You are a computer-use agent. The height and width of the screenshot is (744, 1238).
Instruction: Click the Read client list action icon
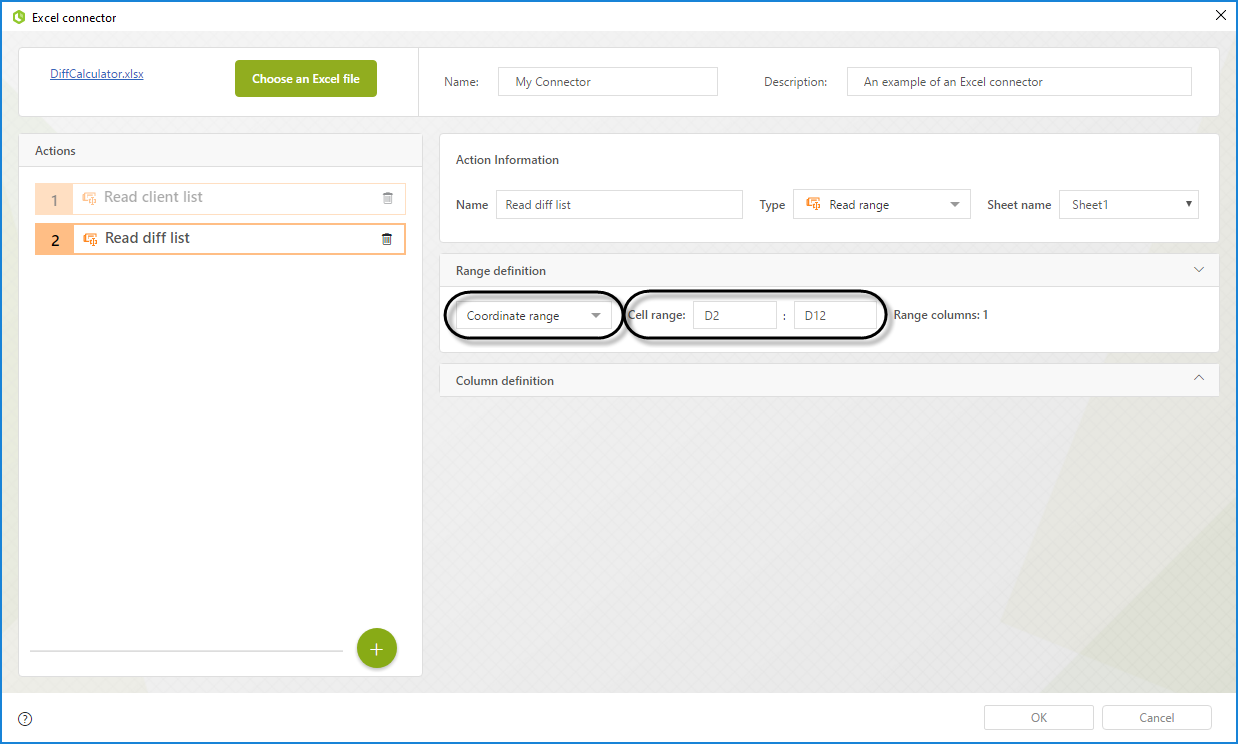[89, 198]
